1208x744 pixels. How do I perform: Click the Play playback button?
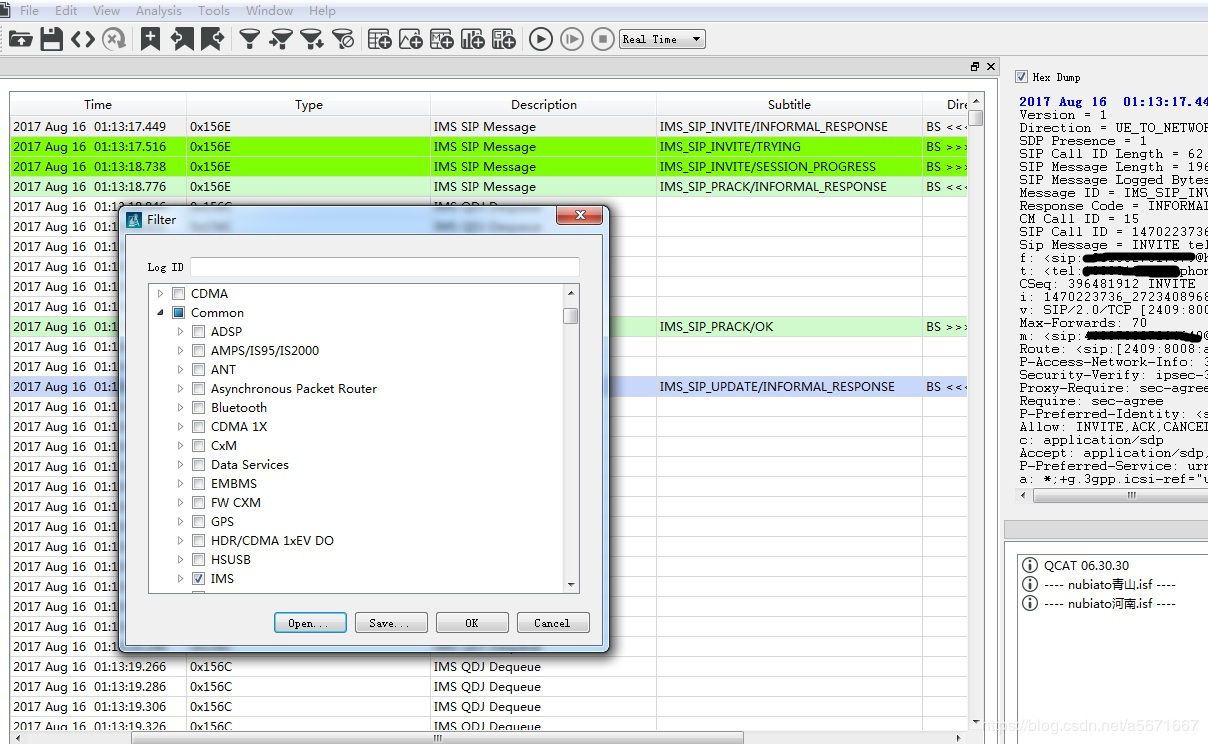pos(540,39)
